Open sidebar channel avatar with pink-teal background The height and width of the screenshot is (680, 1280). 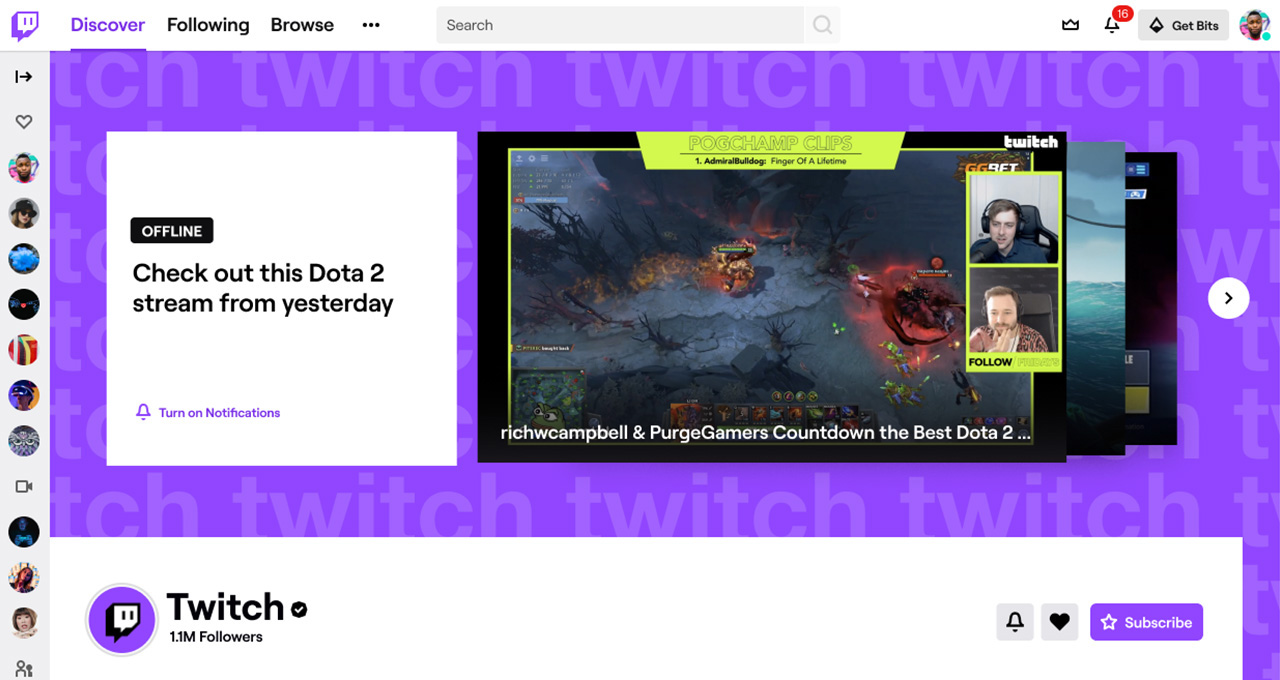pyautogui.click(x=24, y=168)
